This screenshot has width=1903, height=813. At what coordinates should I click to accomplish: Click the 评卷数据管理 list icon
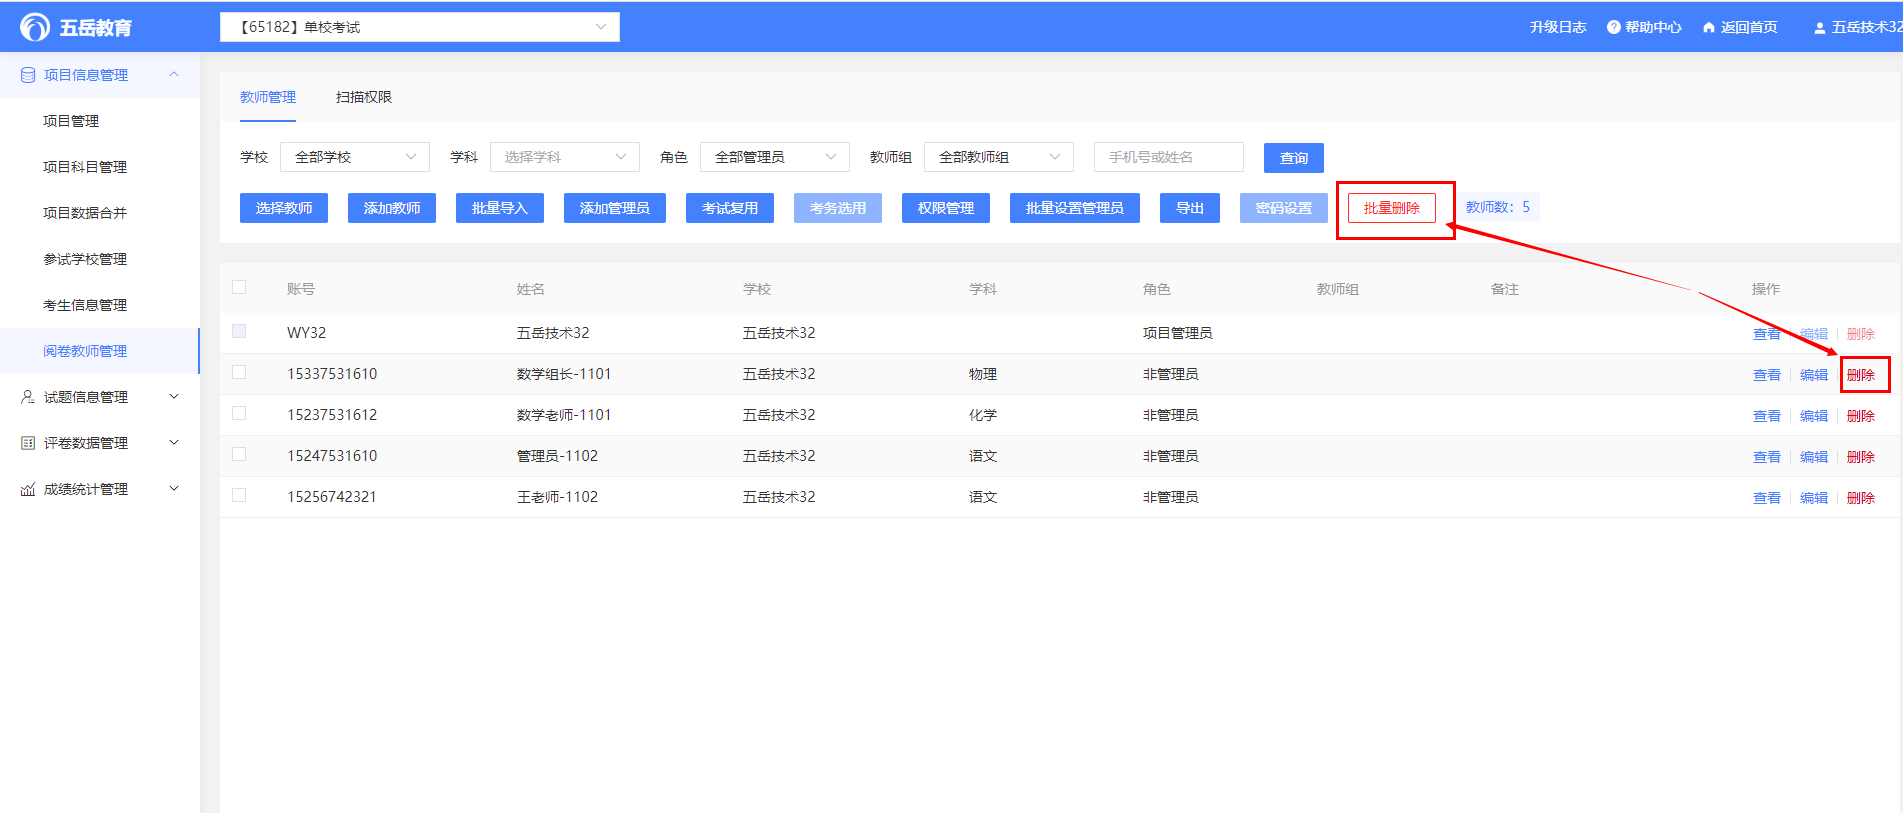click(28, 443)
